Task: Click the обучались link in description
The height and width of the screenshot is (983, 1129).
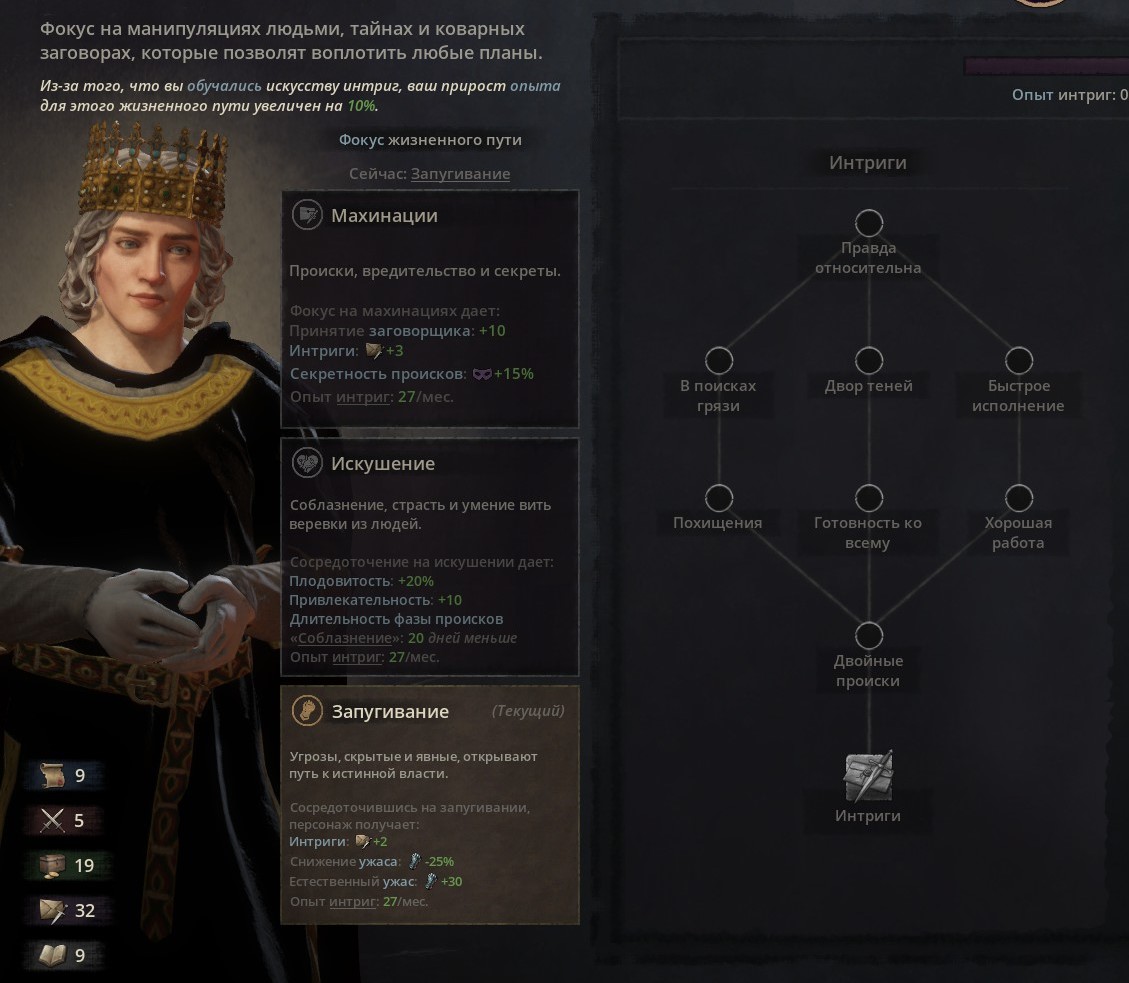Action: pos(224,86)
